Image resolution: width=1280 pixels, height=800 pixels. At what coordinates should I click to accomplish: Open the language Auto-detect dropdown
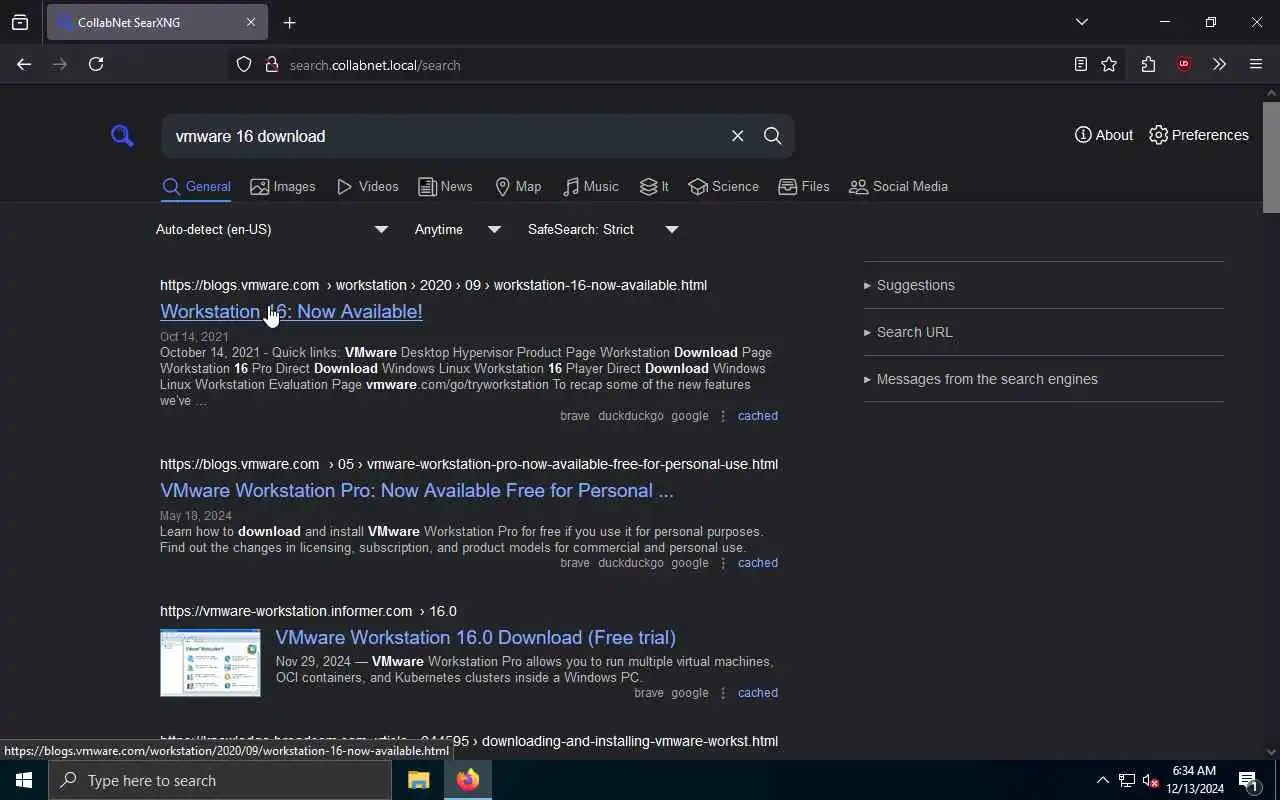click(x=271, y=229)
